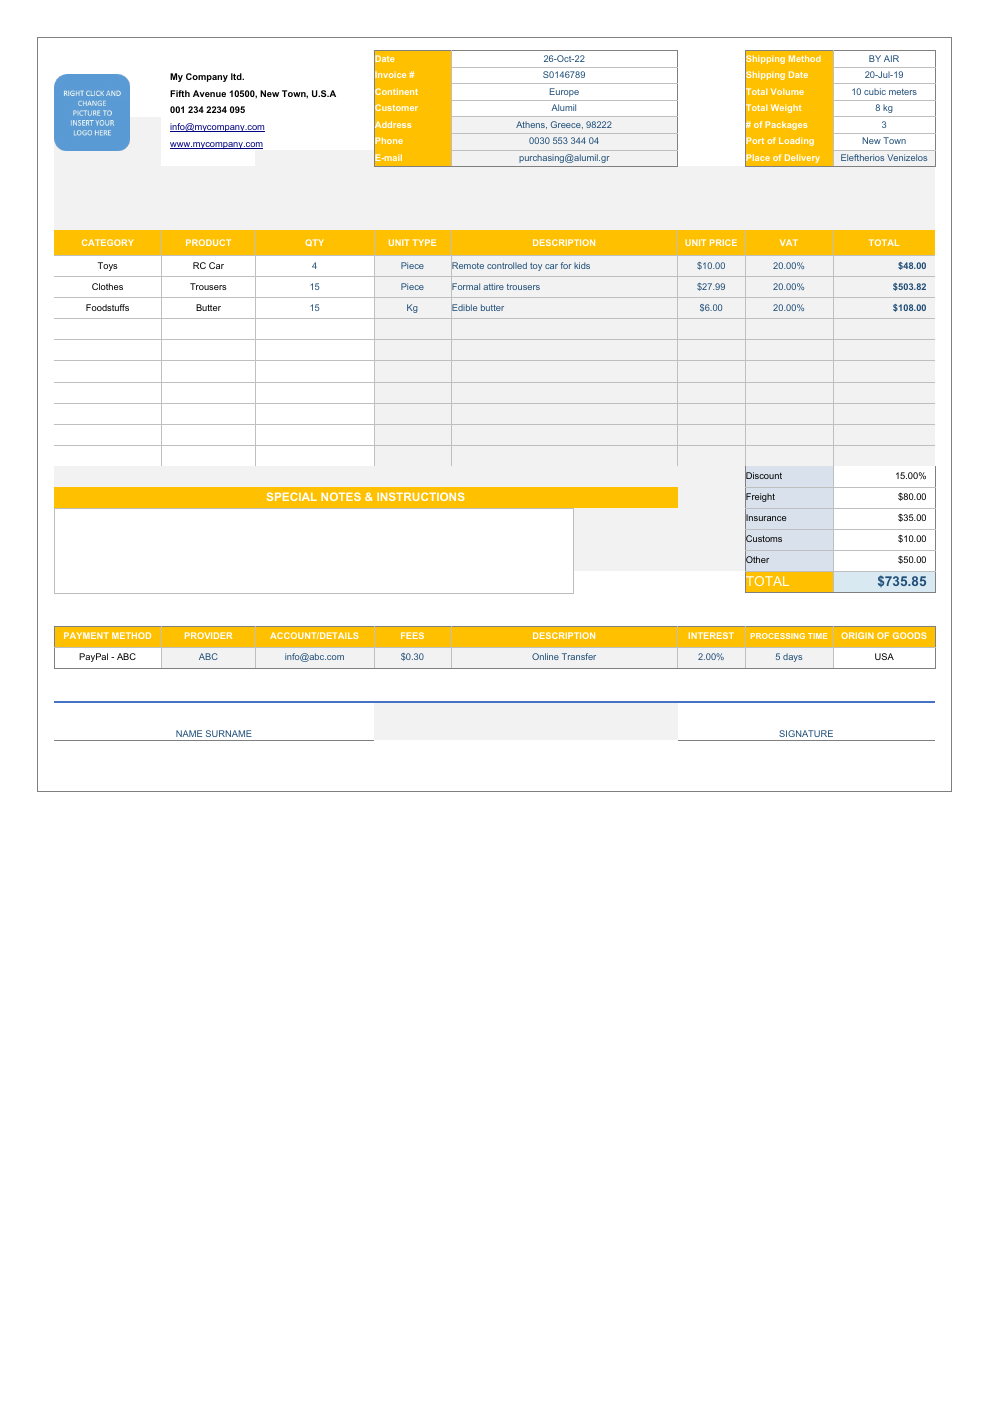Select the PayPal - ABC cell

(x=107, y=657)
